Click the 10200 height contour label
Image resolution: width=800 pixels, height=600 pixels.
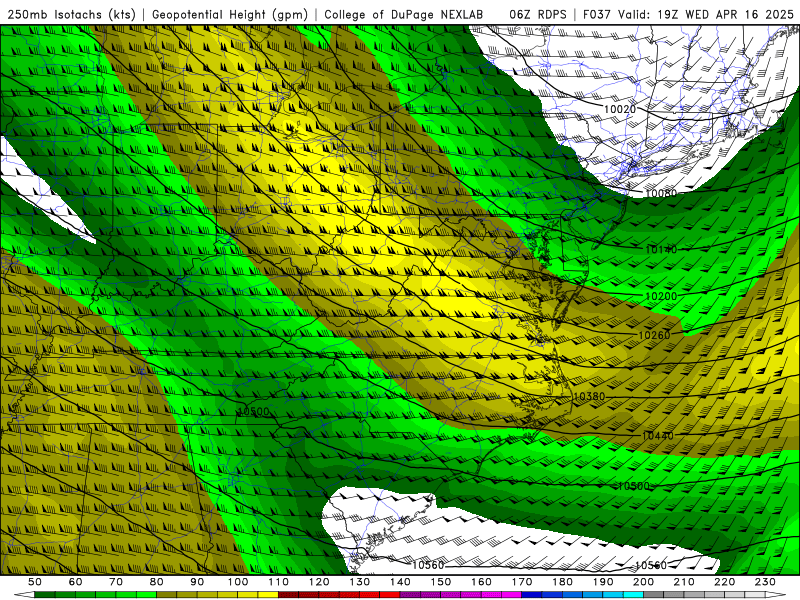pyautogui.click(x=661, y=296)
